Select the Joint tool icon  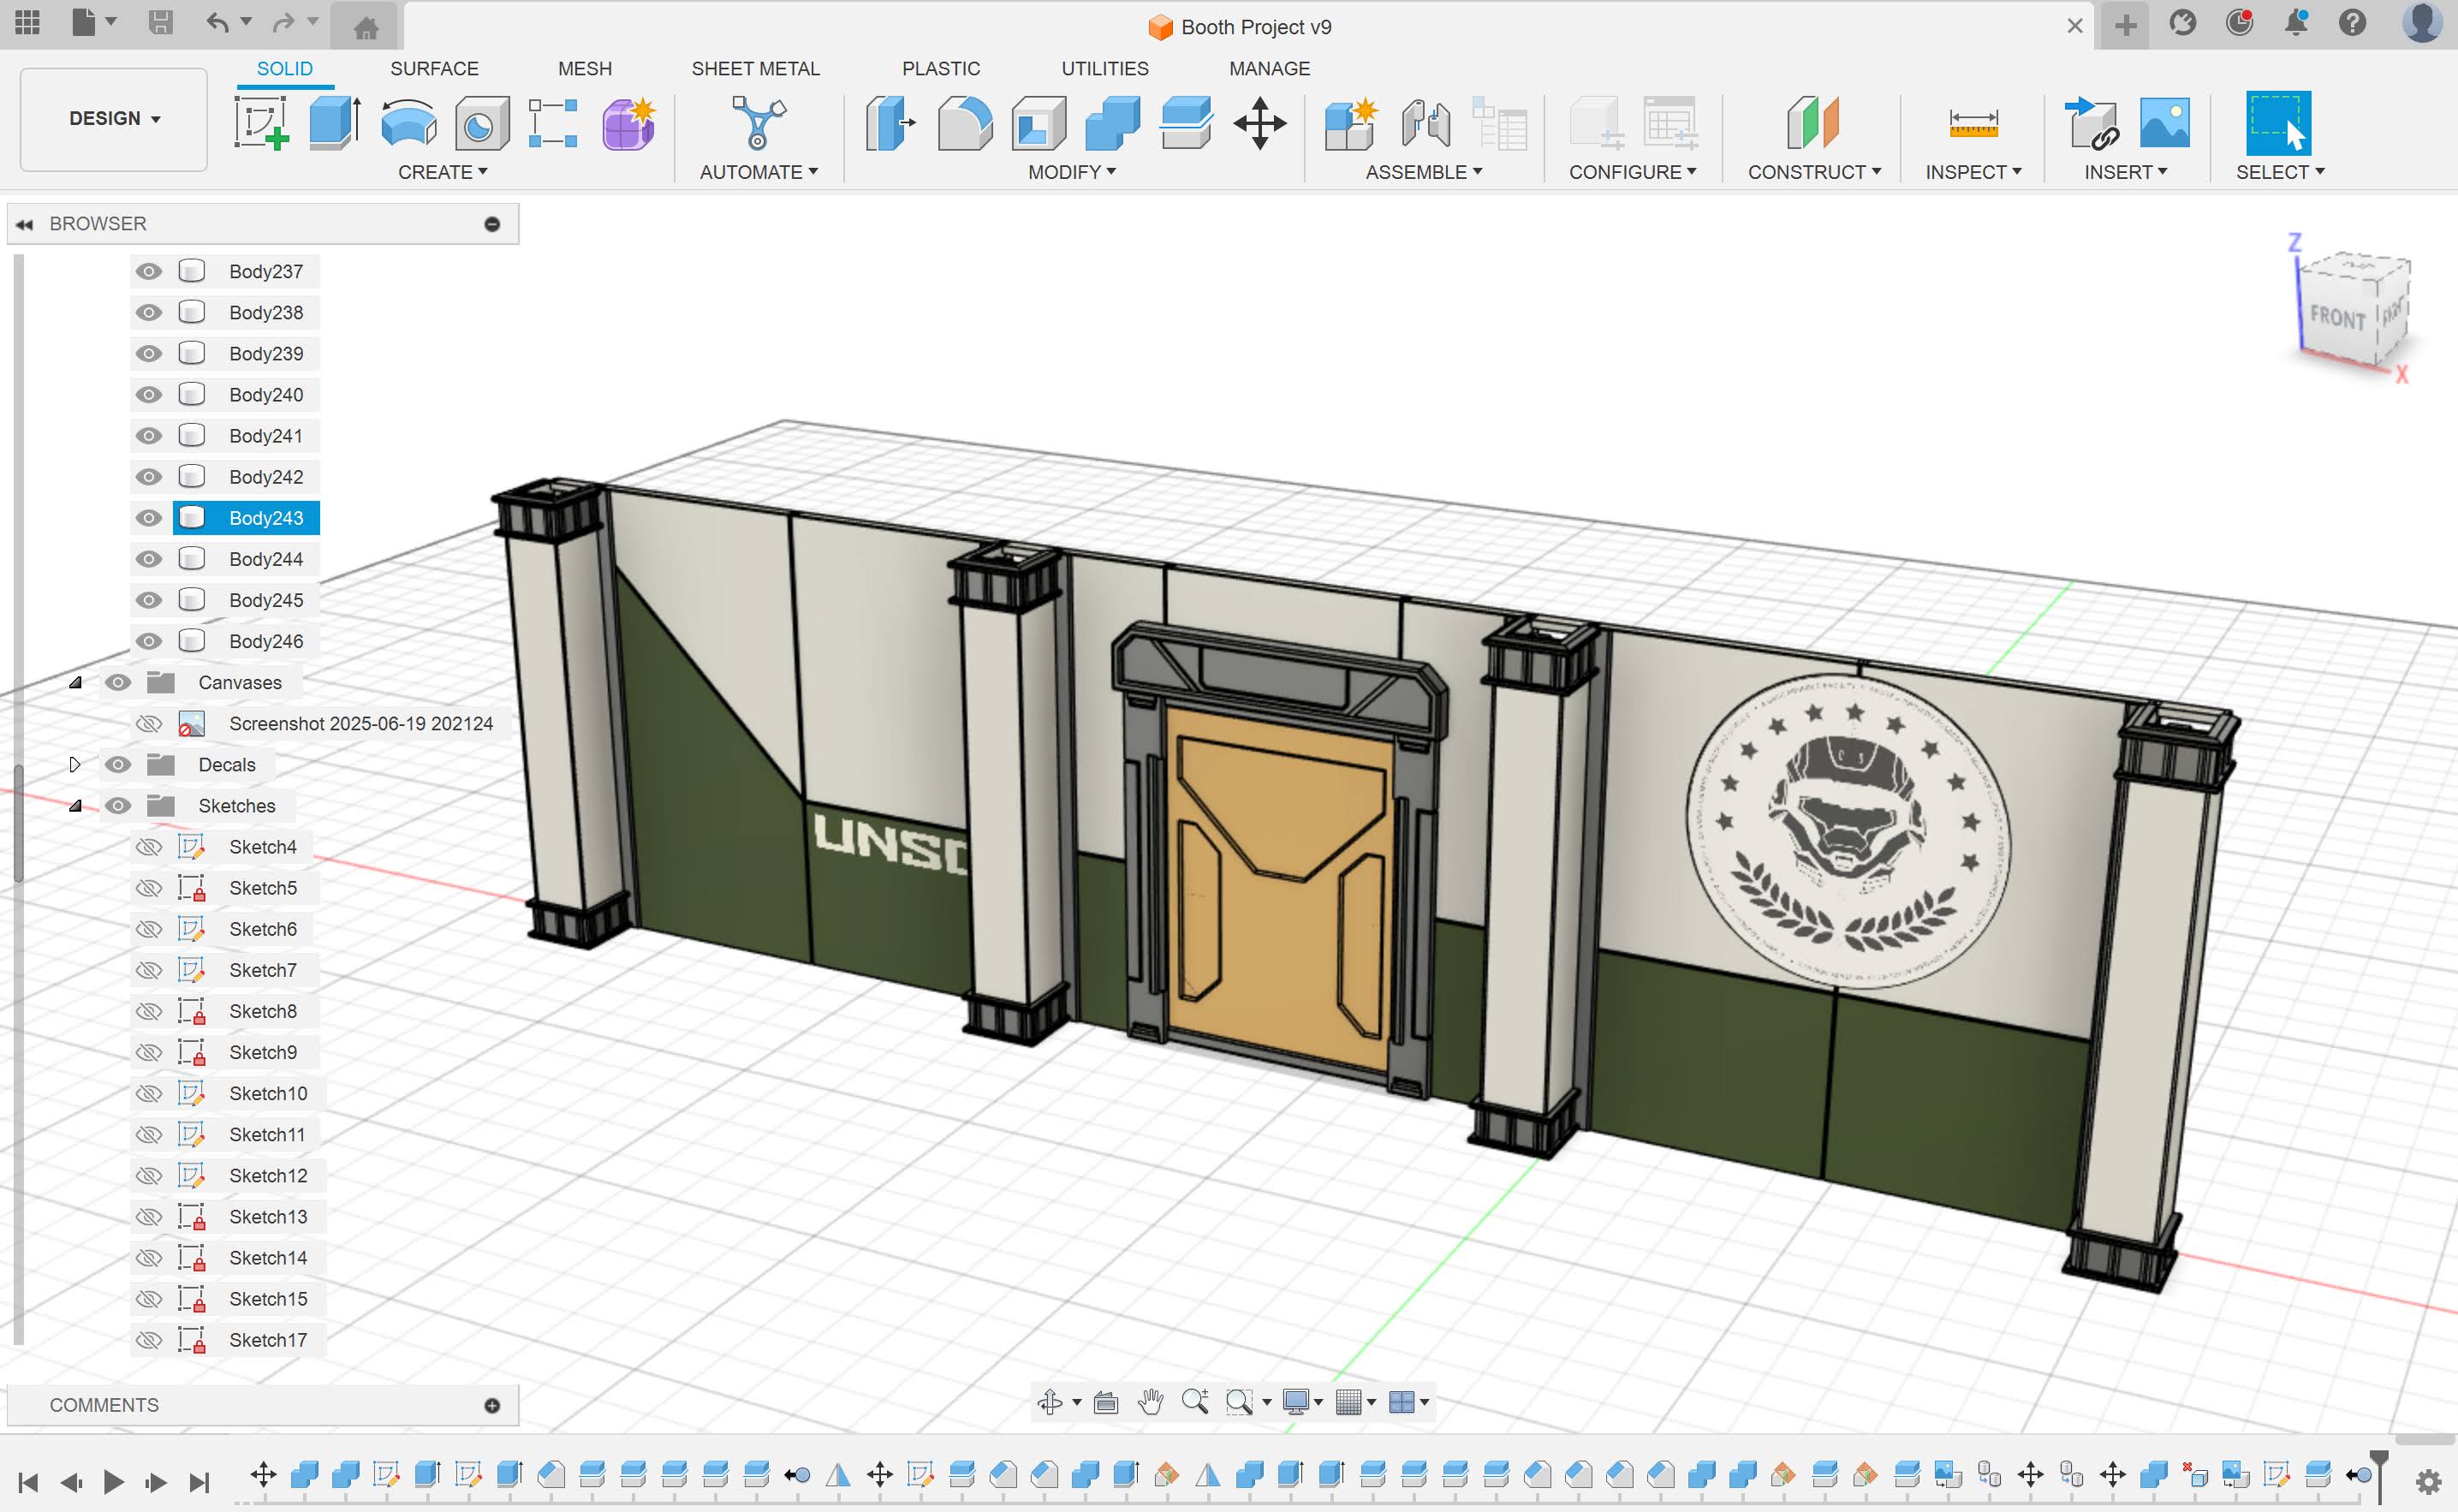coord(1425,123)
